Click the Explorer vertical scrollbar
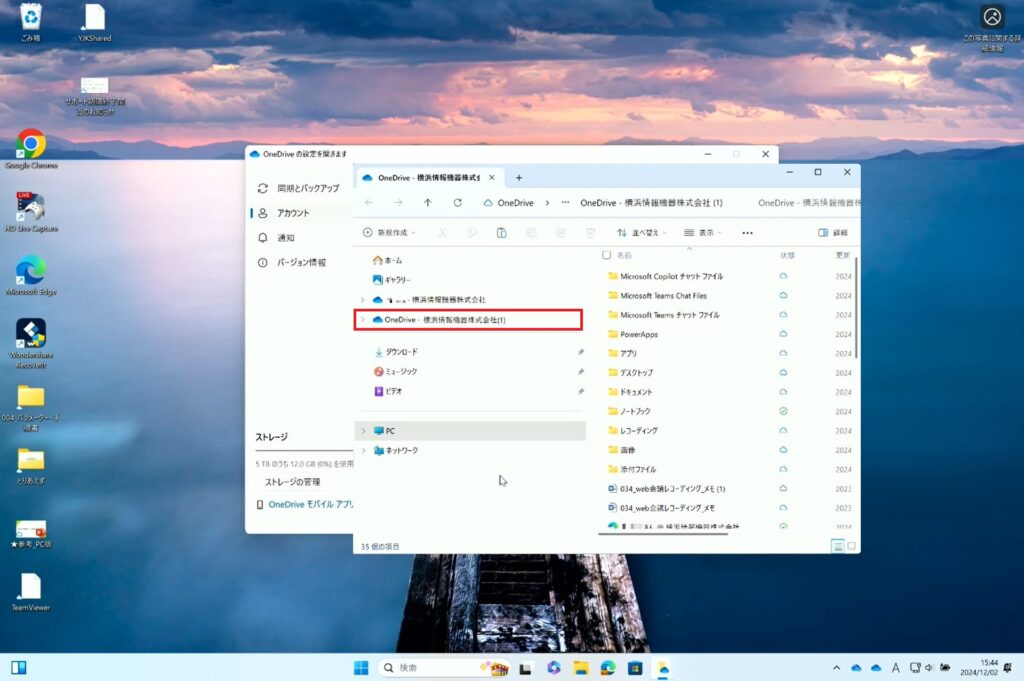Viewport: 1024px width, 681px height. [856, 307]
